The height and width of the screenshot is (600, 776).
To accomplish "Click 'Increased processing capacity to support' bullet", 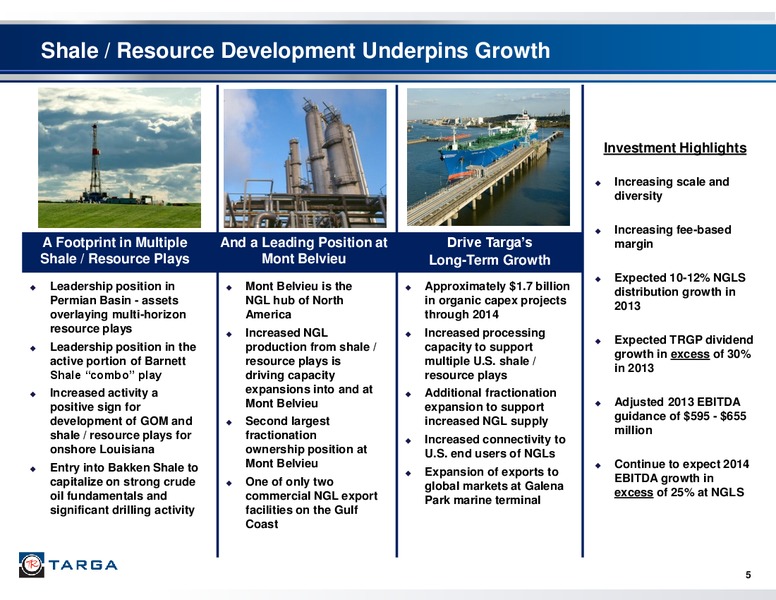I will pyautogui.click(x=485, y=354).
